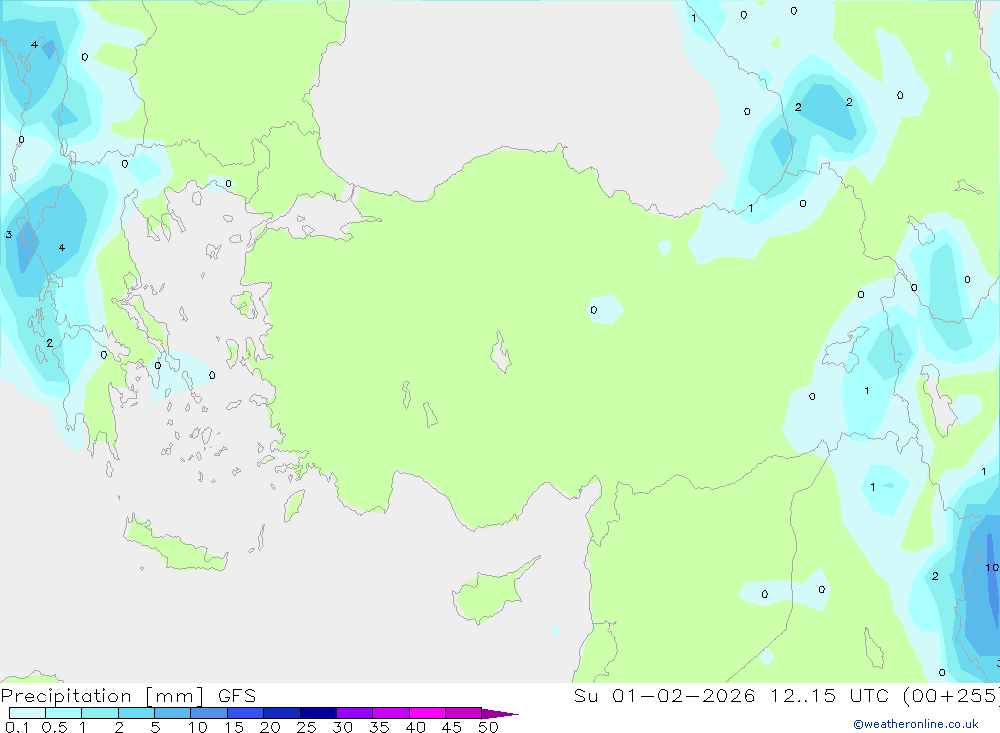
Task: Click the 10–15 mm legend color swatch
Action: coord(209,713)
